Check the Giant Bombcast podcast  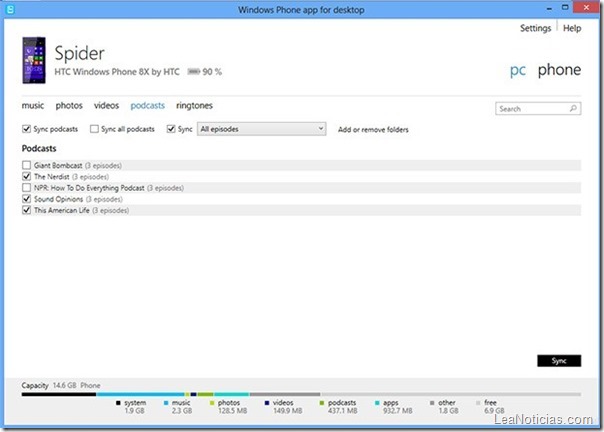pyautogui.click(x=27, y=164)
